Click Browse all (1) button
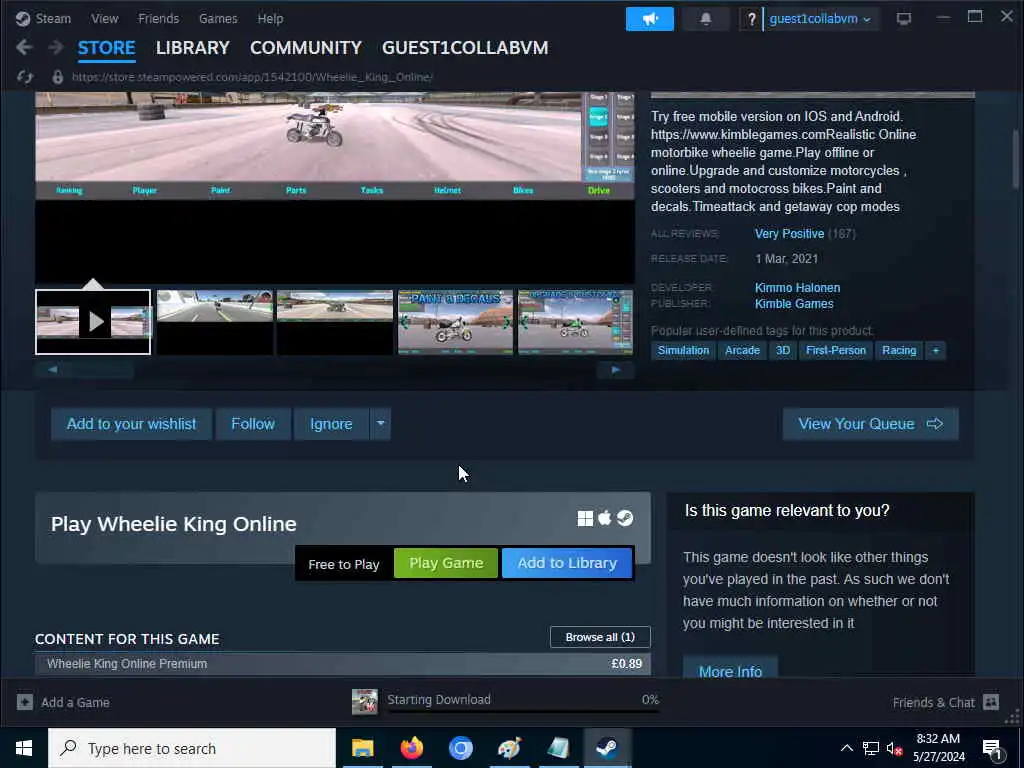The height and width of the screenshot is (768, 1024). tap(600, 637)
